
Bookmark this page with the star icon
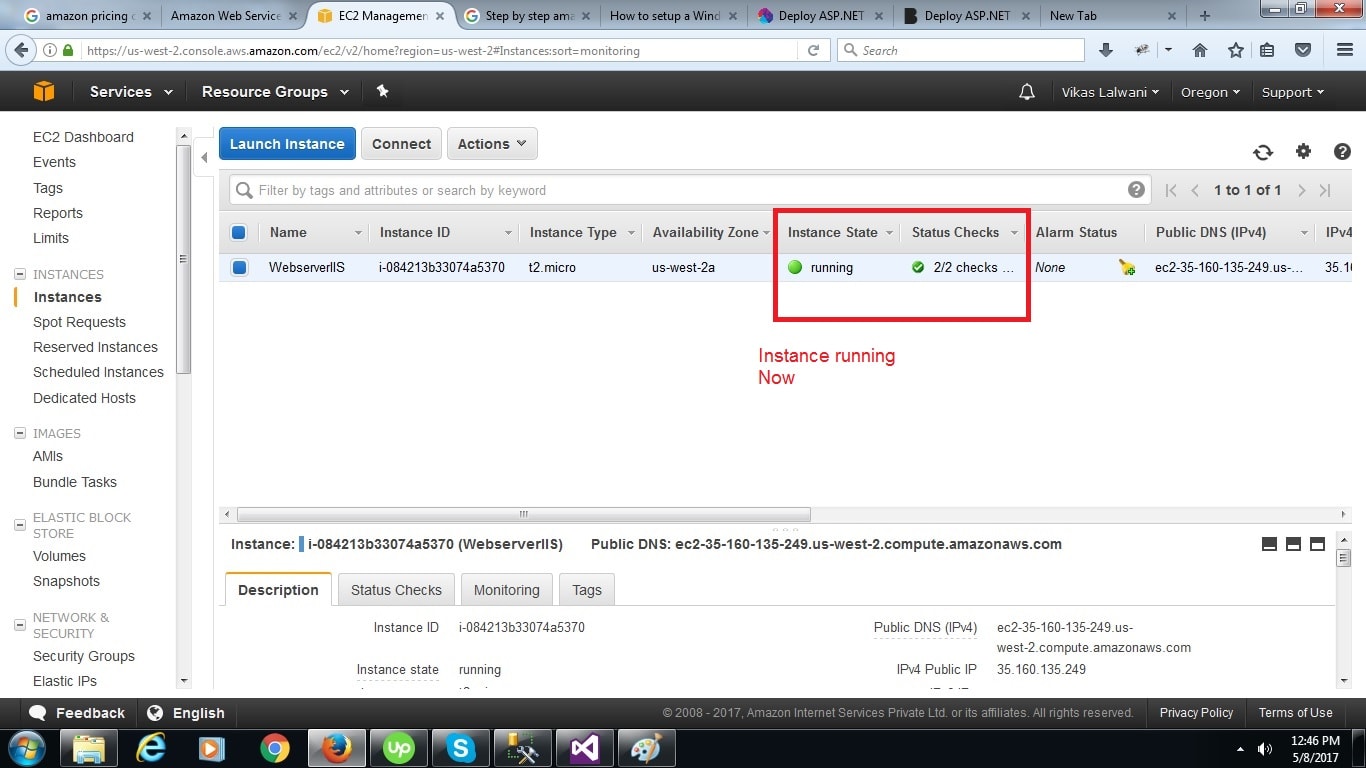tap(1235, 50)
